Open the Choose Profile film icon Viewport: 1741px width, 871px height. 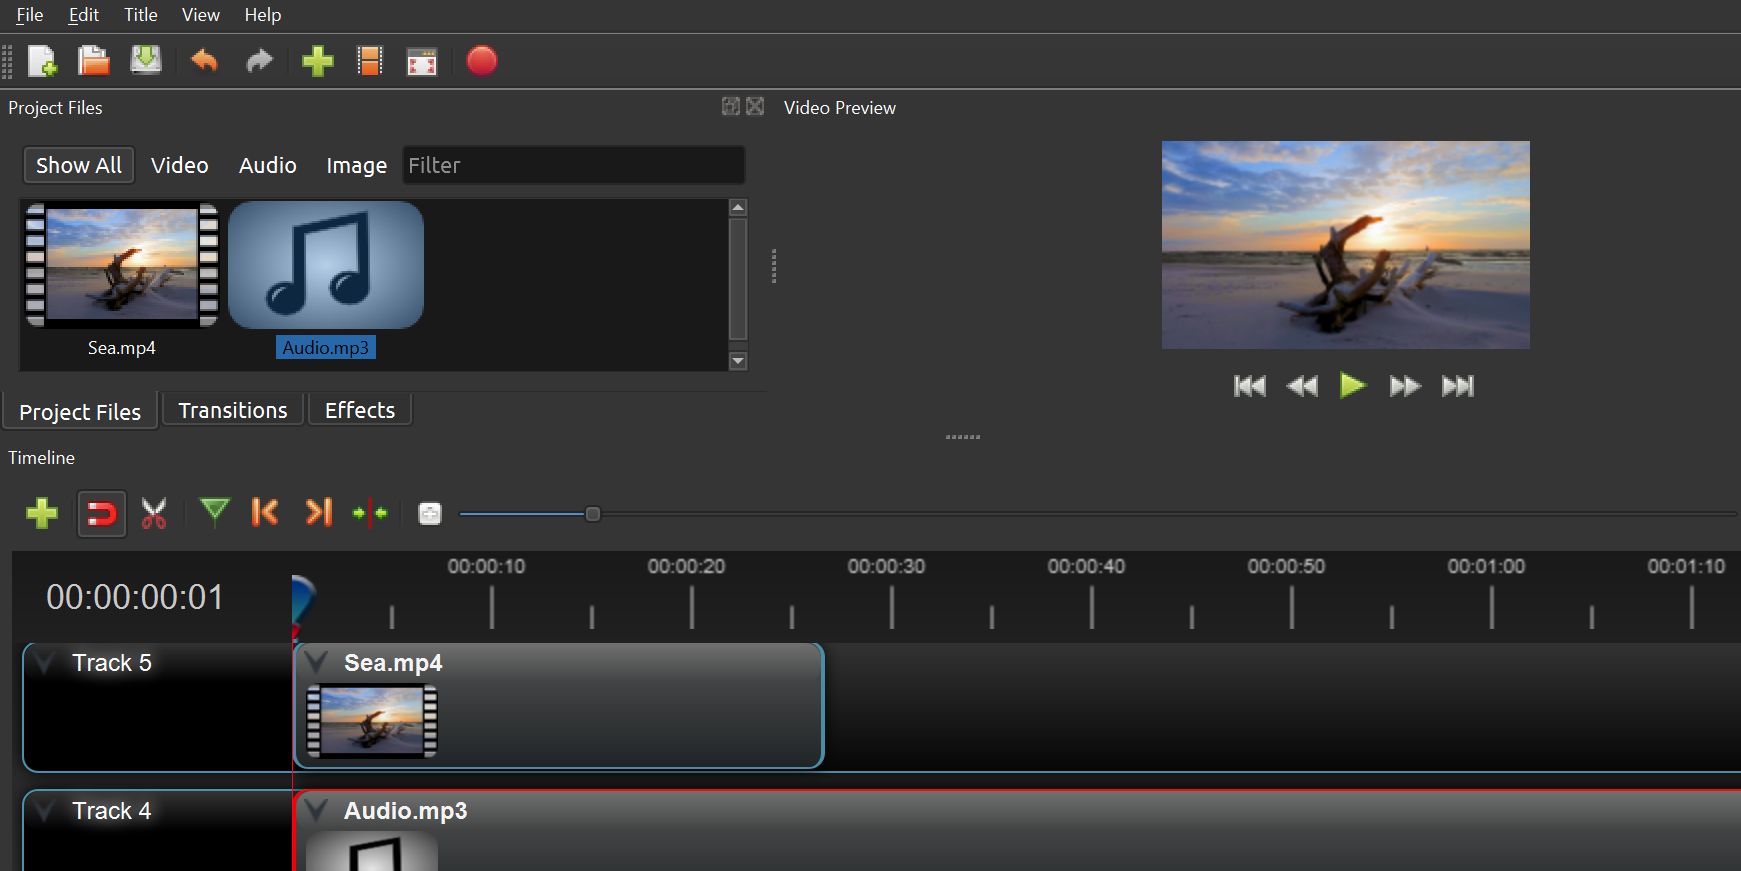pyautogui.click(x=370, y=62)
